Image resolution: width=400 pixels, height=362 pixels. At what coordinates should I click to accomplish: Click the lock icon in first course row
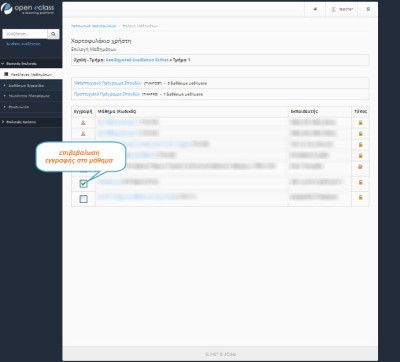360,123
